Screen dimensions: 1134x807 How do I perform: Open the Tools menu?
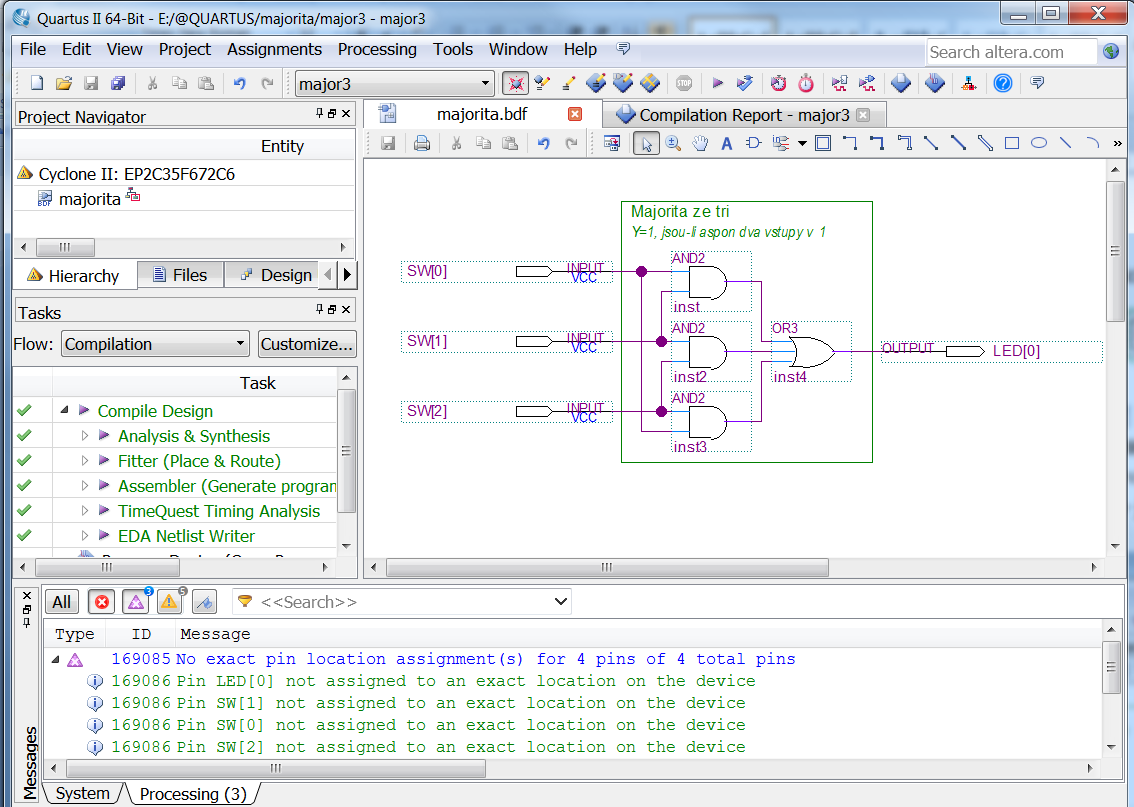coord(453,49)
